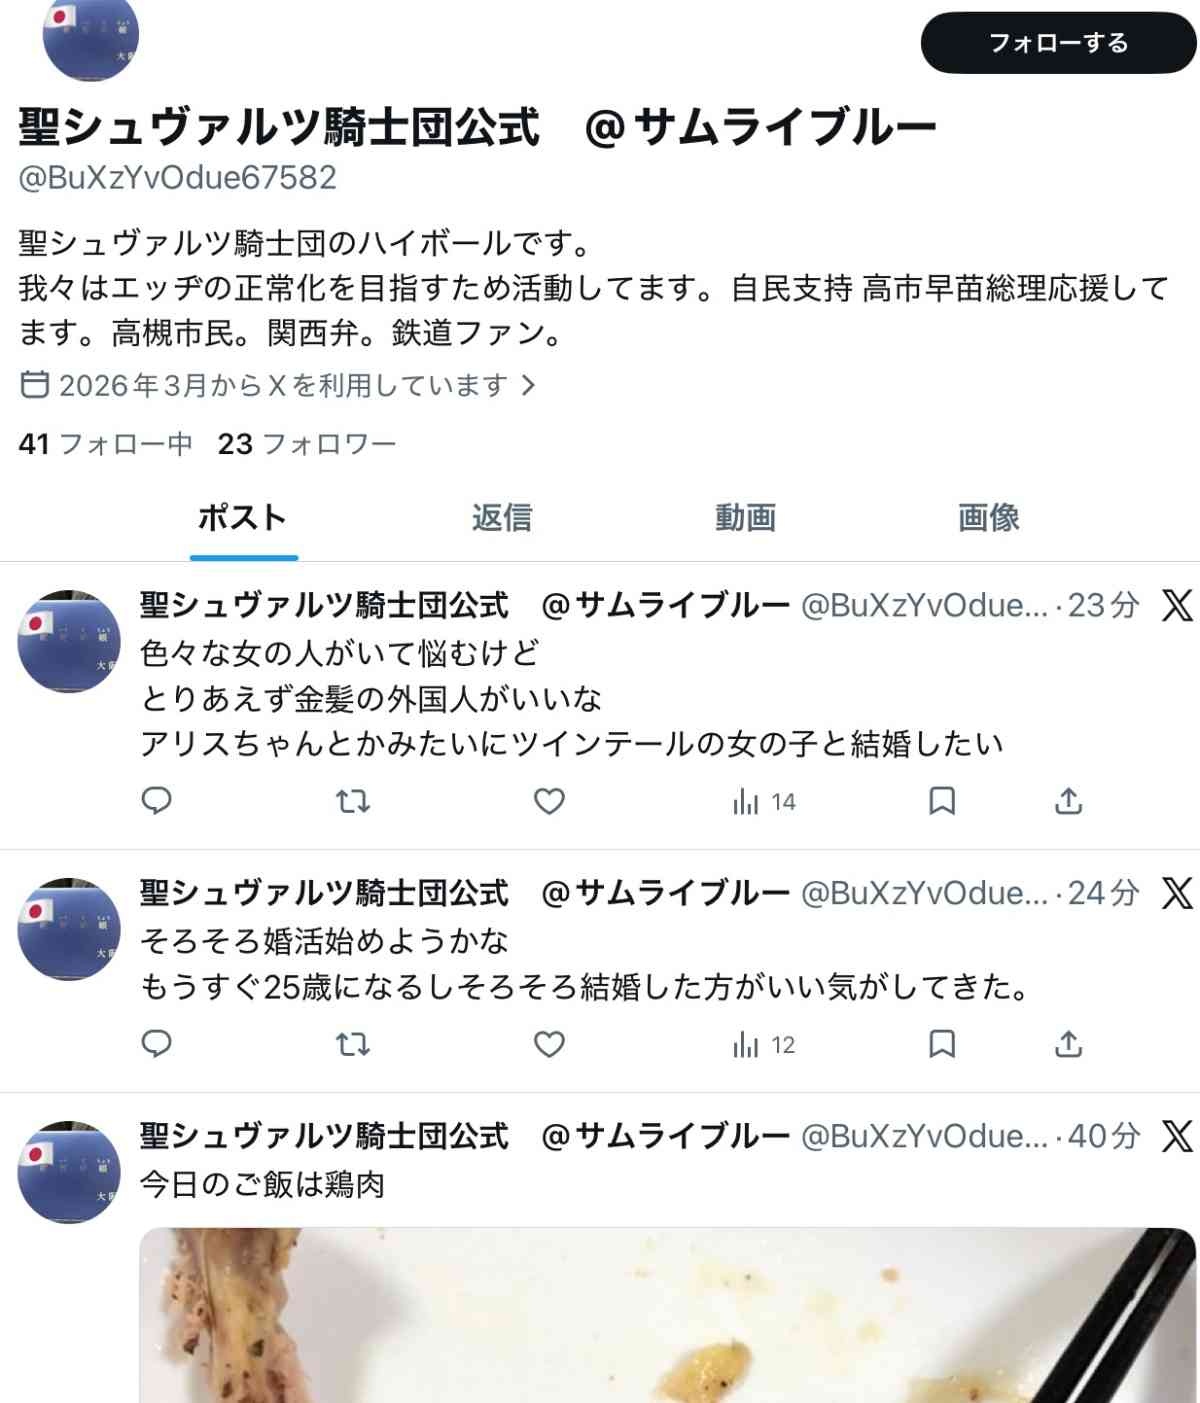
Task: Bookmark the 婚活 post from 24分
Action: coord(942,1044)
